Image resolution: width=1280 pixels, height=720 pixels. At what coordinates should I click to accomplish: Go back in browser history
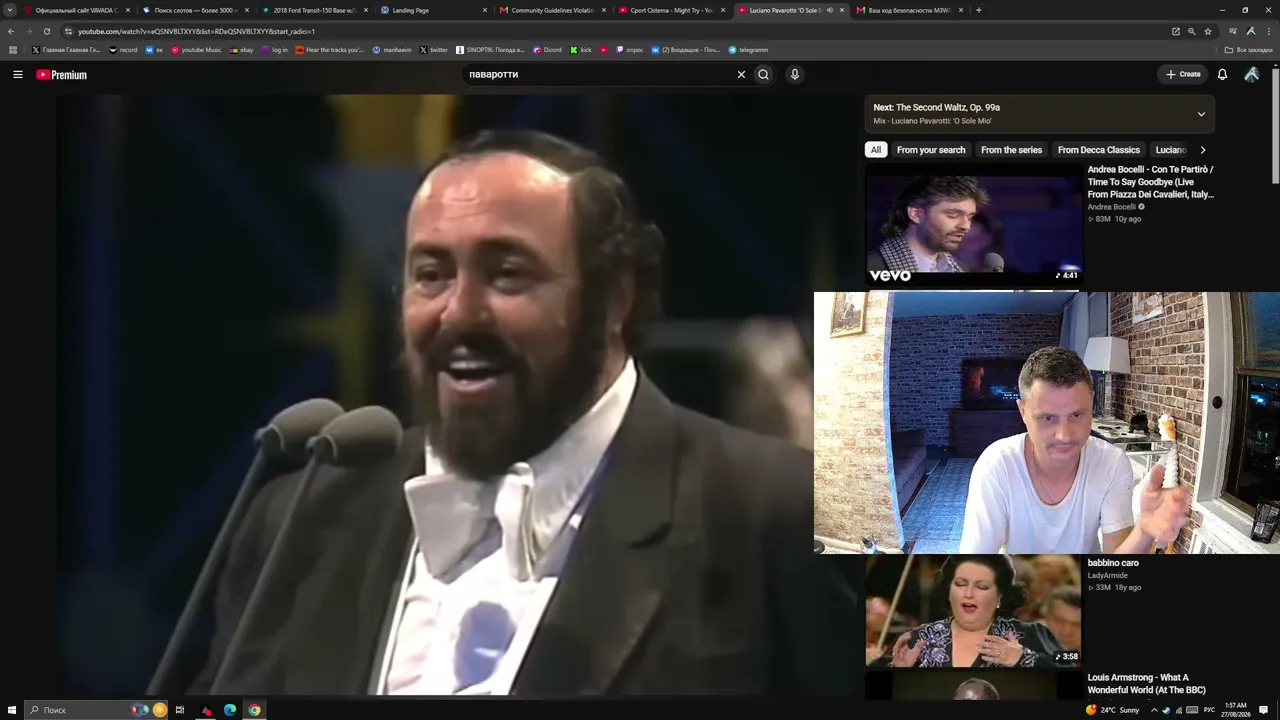pos(11,31)
